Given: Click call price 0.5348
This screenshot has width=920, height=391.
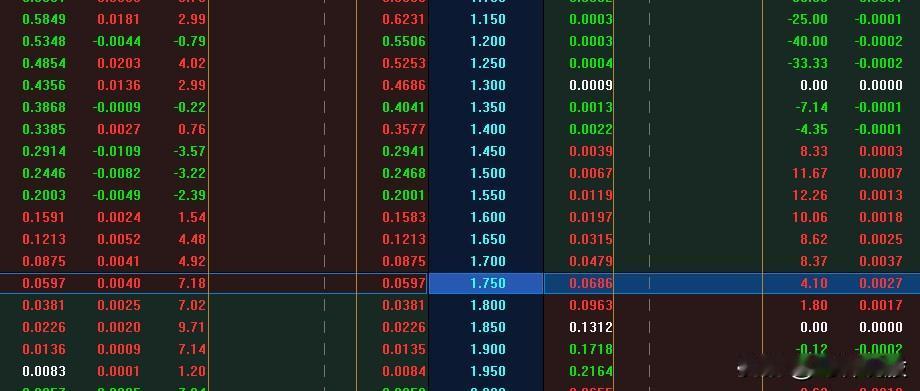Looking at the screenshot, I should click(44, 41).
